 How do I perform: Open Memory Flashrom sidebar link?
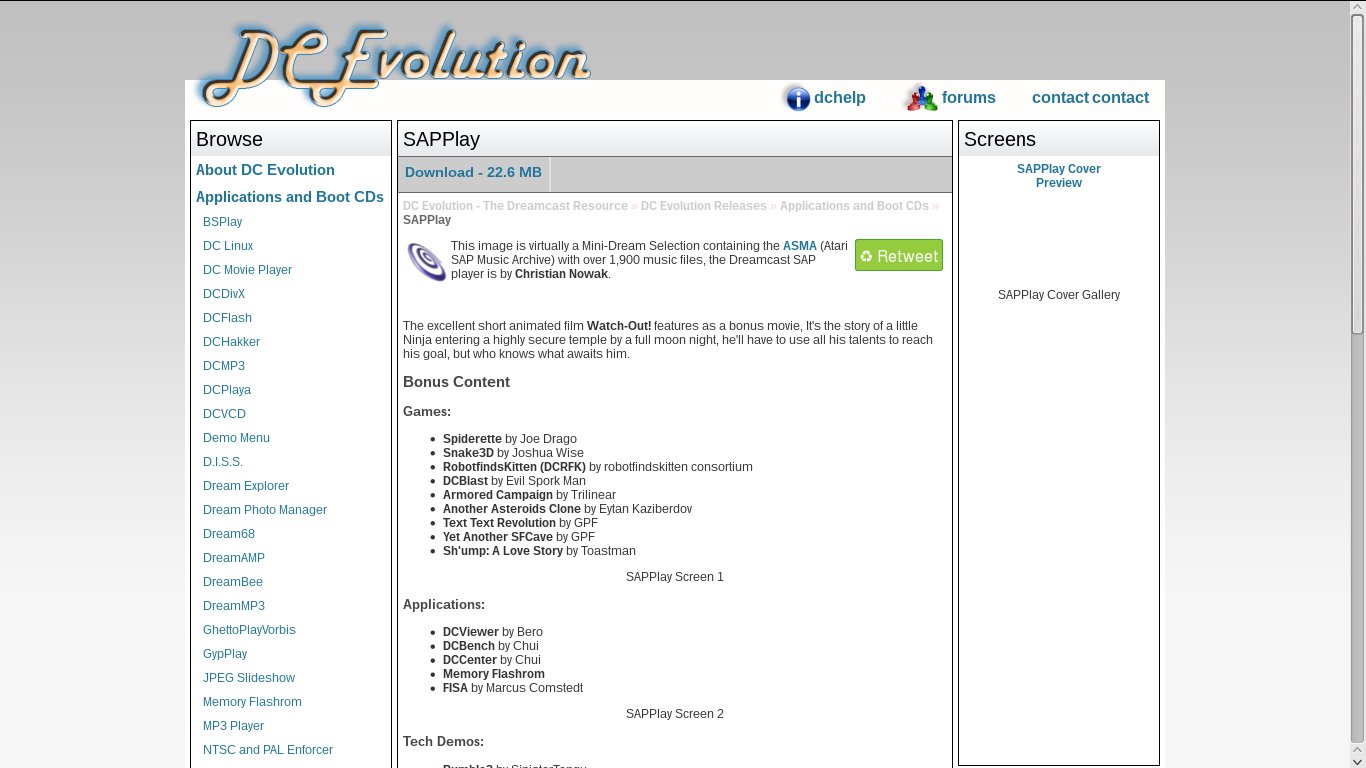(252, 702)
